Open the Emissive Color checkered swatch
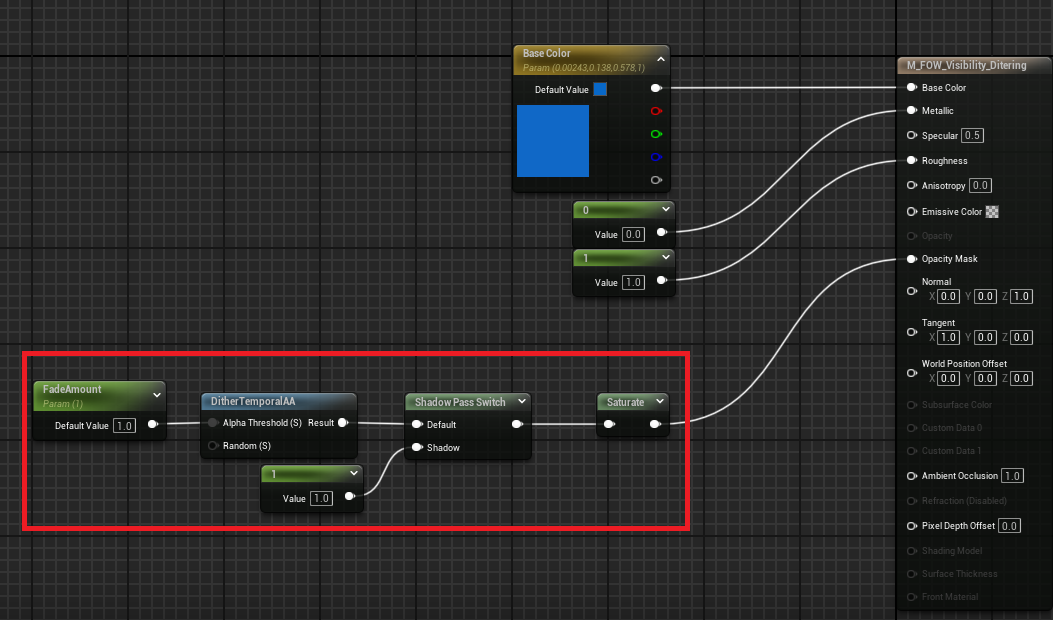The width and height of the screenshot is (1053, 620). [x=992, y=212]
